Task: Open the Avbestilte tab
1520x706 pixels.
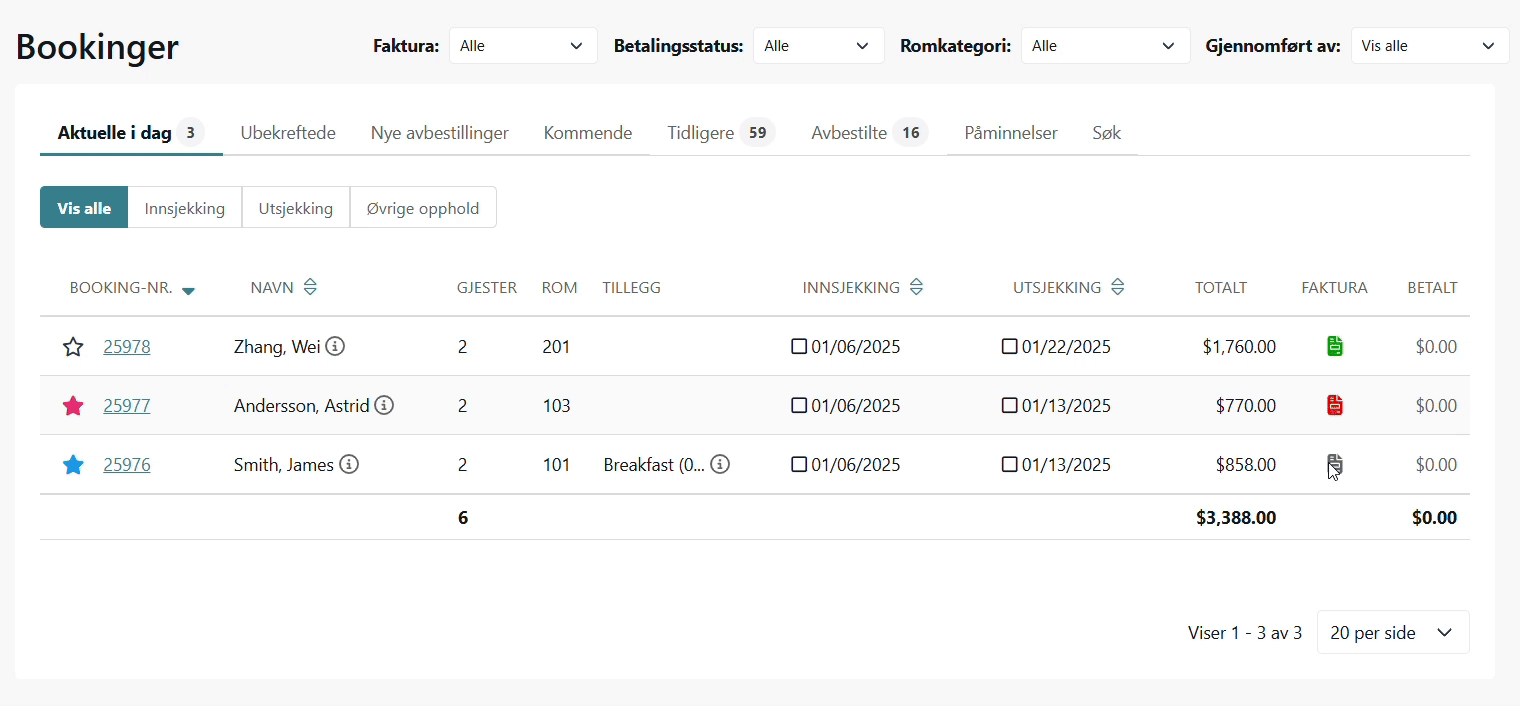Action: tap(849, 133)
